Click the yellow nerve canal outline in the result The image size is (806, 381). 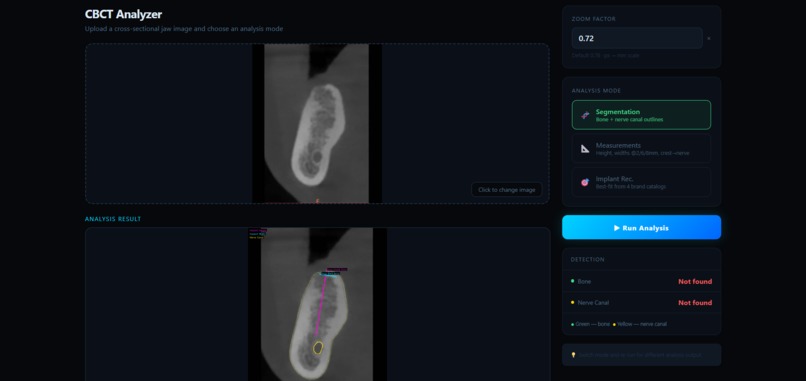(x=319, y=348)
